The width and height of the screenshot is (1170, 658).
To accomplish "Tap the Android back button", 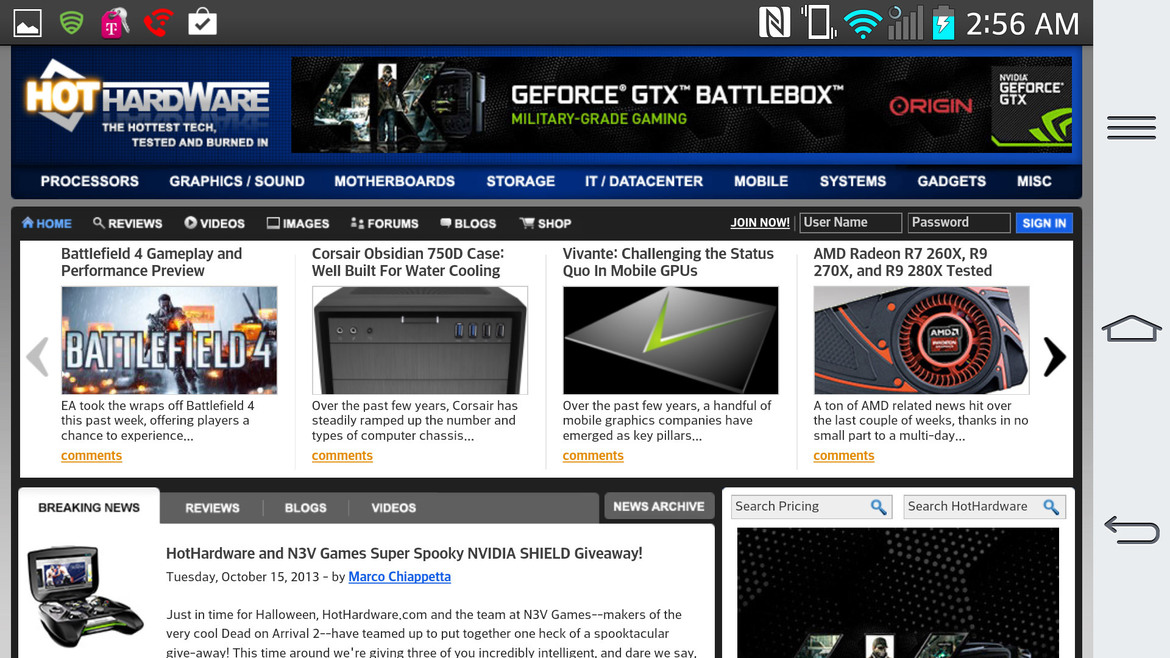I will pyautogui.click(x=1131, y=530).
